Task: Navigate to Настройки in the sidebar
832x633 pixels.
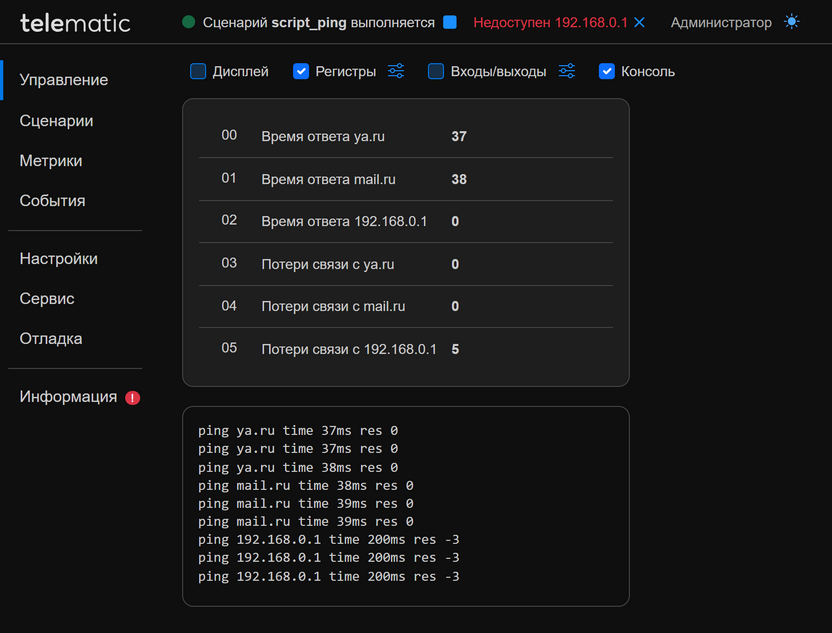Action: point(58,259)
